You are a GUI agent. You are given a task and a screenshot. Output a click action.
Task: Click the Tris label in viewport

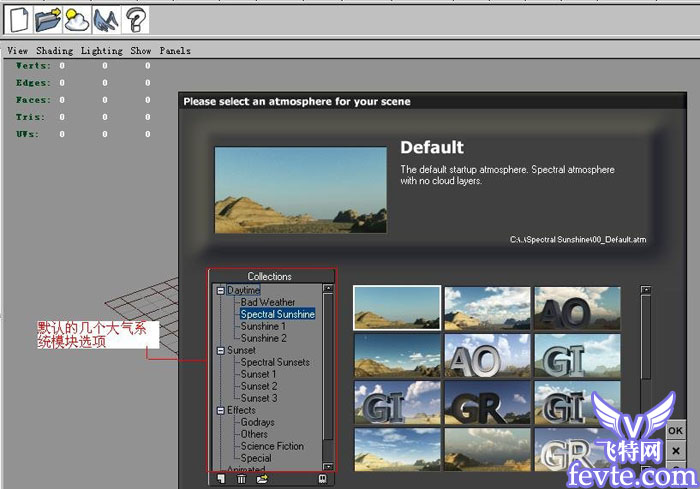tap(30, 117)
